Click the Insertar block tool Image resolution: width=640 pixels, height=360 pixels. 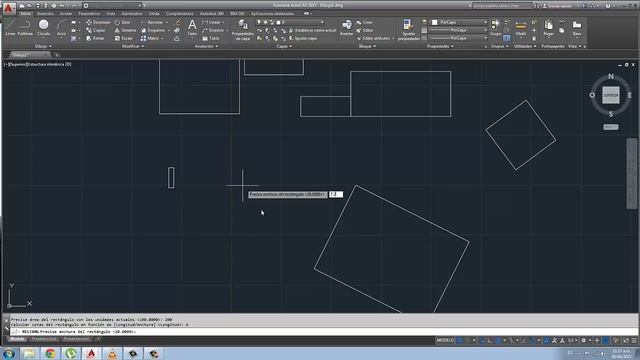coord(347,28)
